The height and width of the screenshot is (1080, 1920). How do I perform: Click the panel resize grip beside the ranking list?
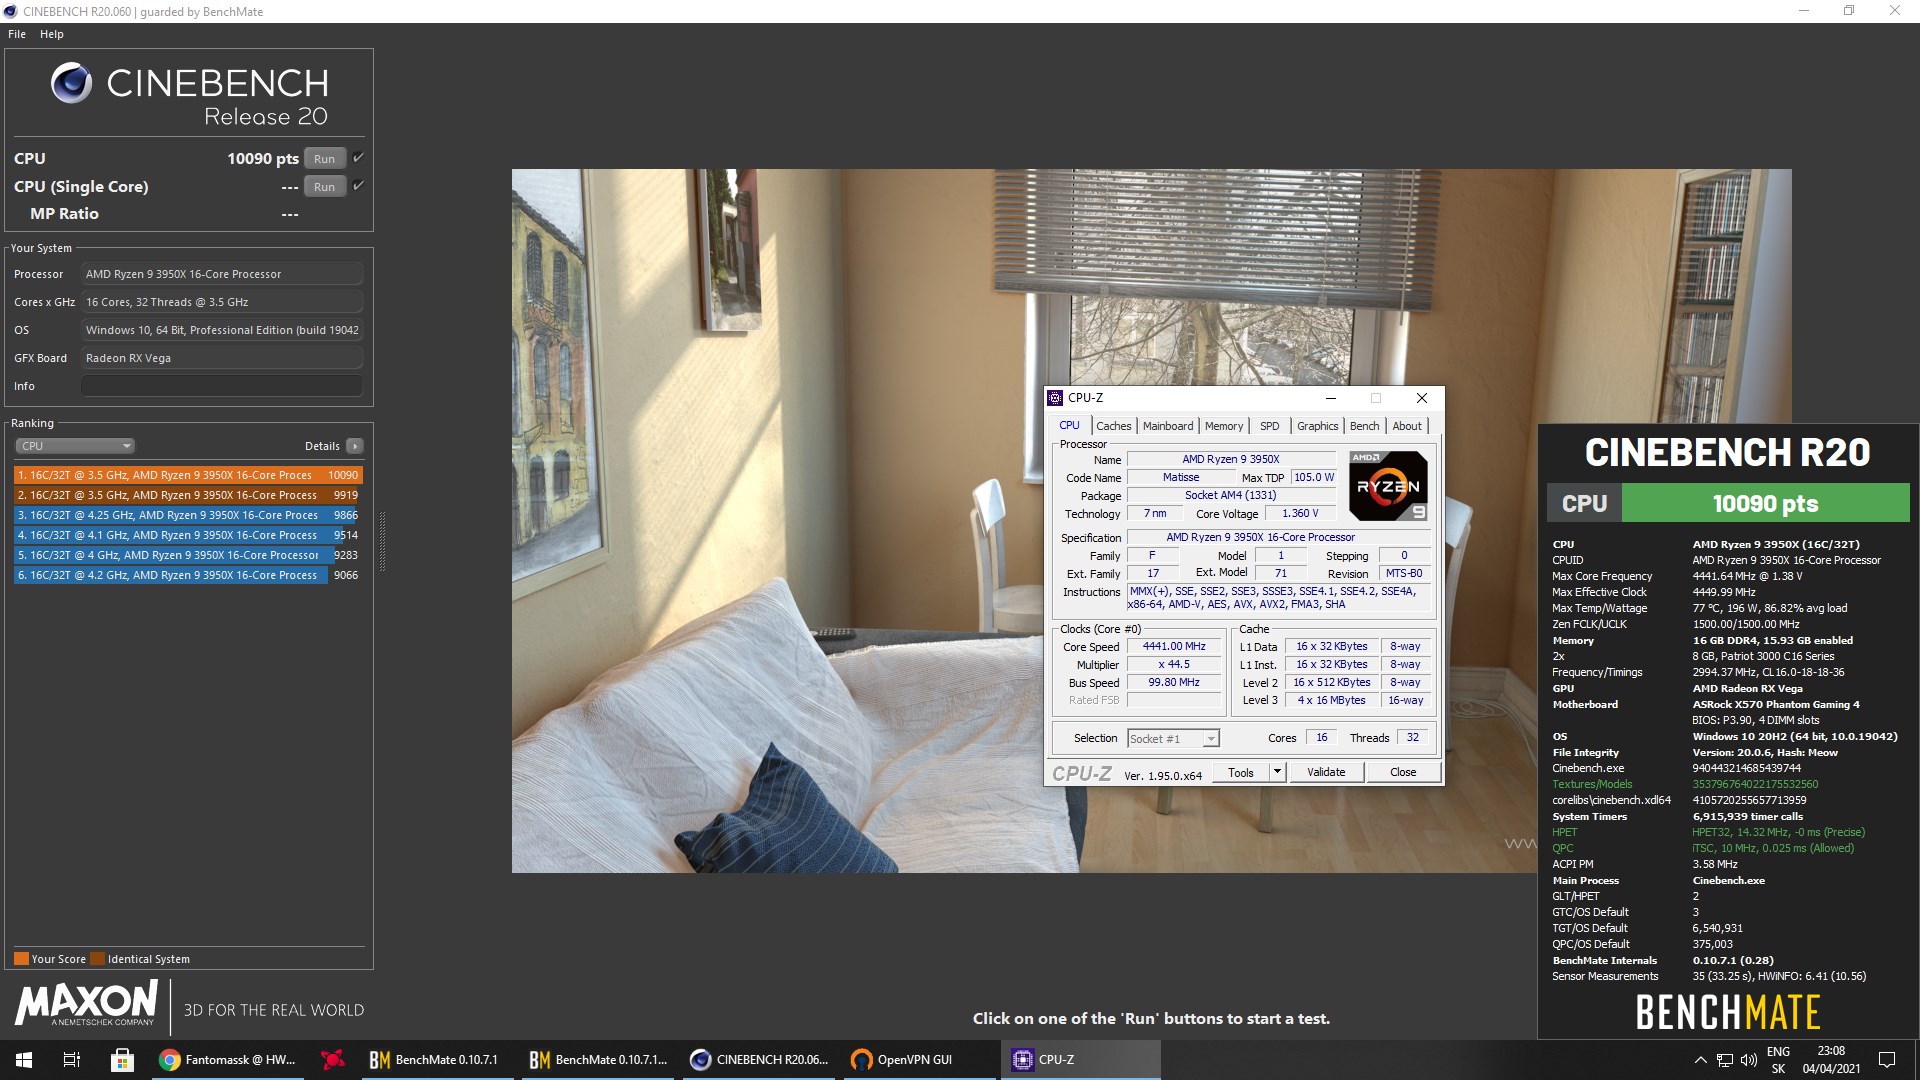[x=382, y=541]
